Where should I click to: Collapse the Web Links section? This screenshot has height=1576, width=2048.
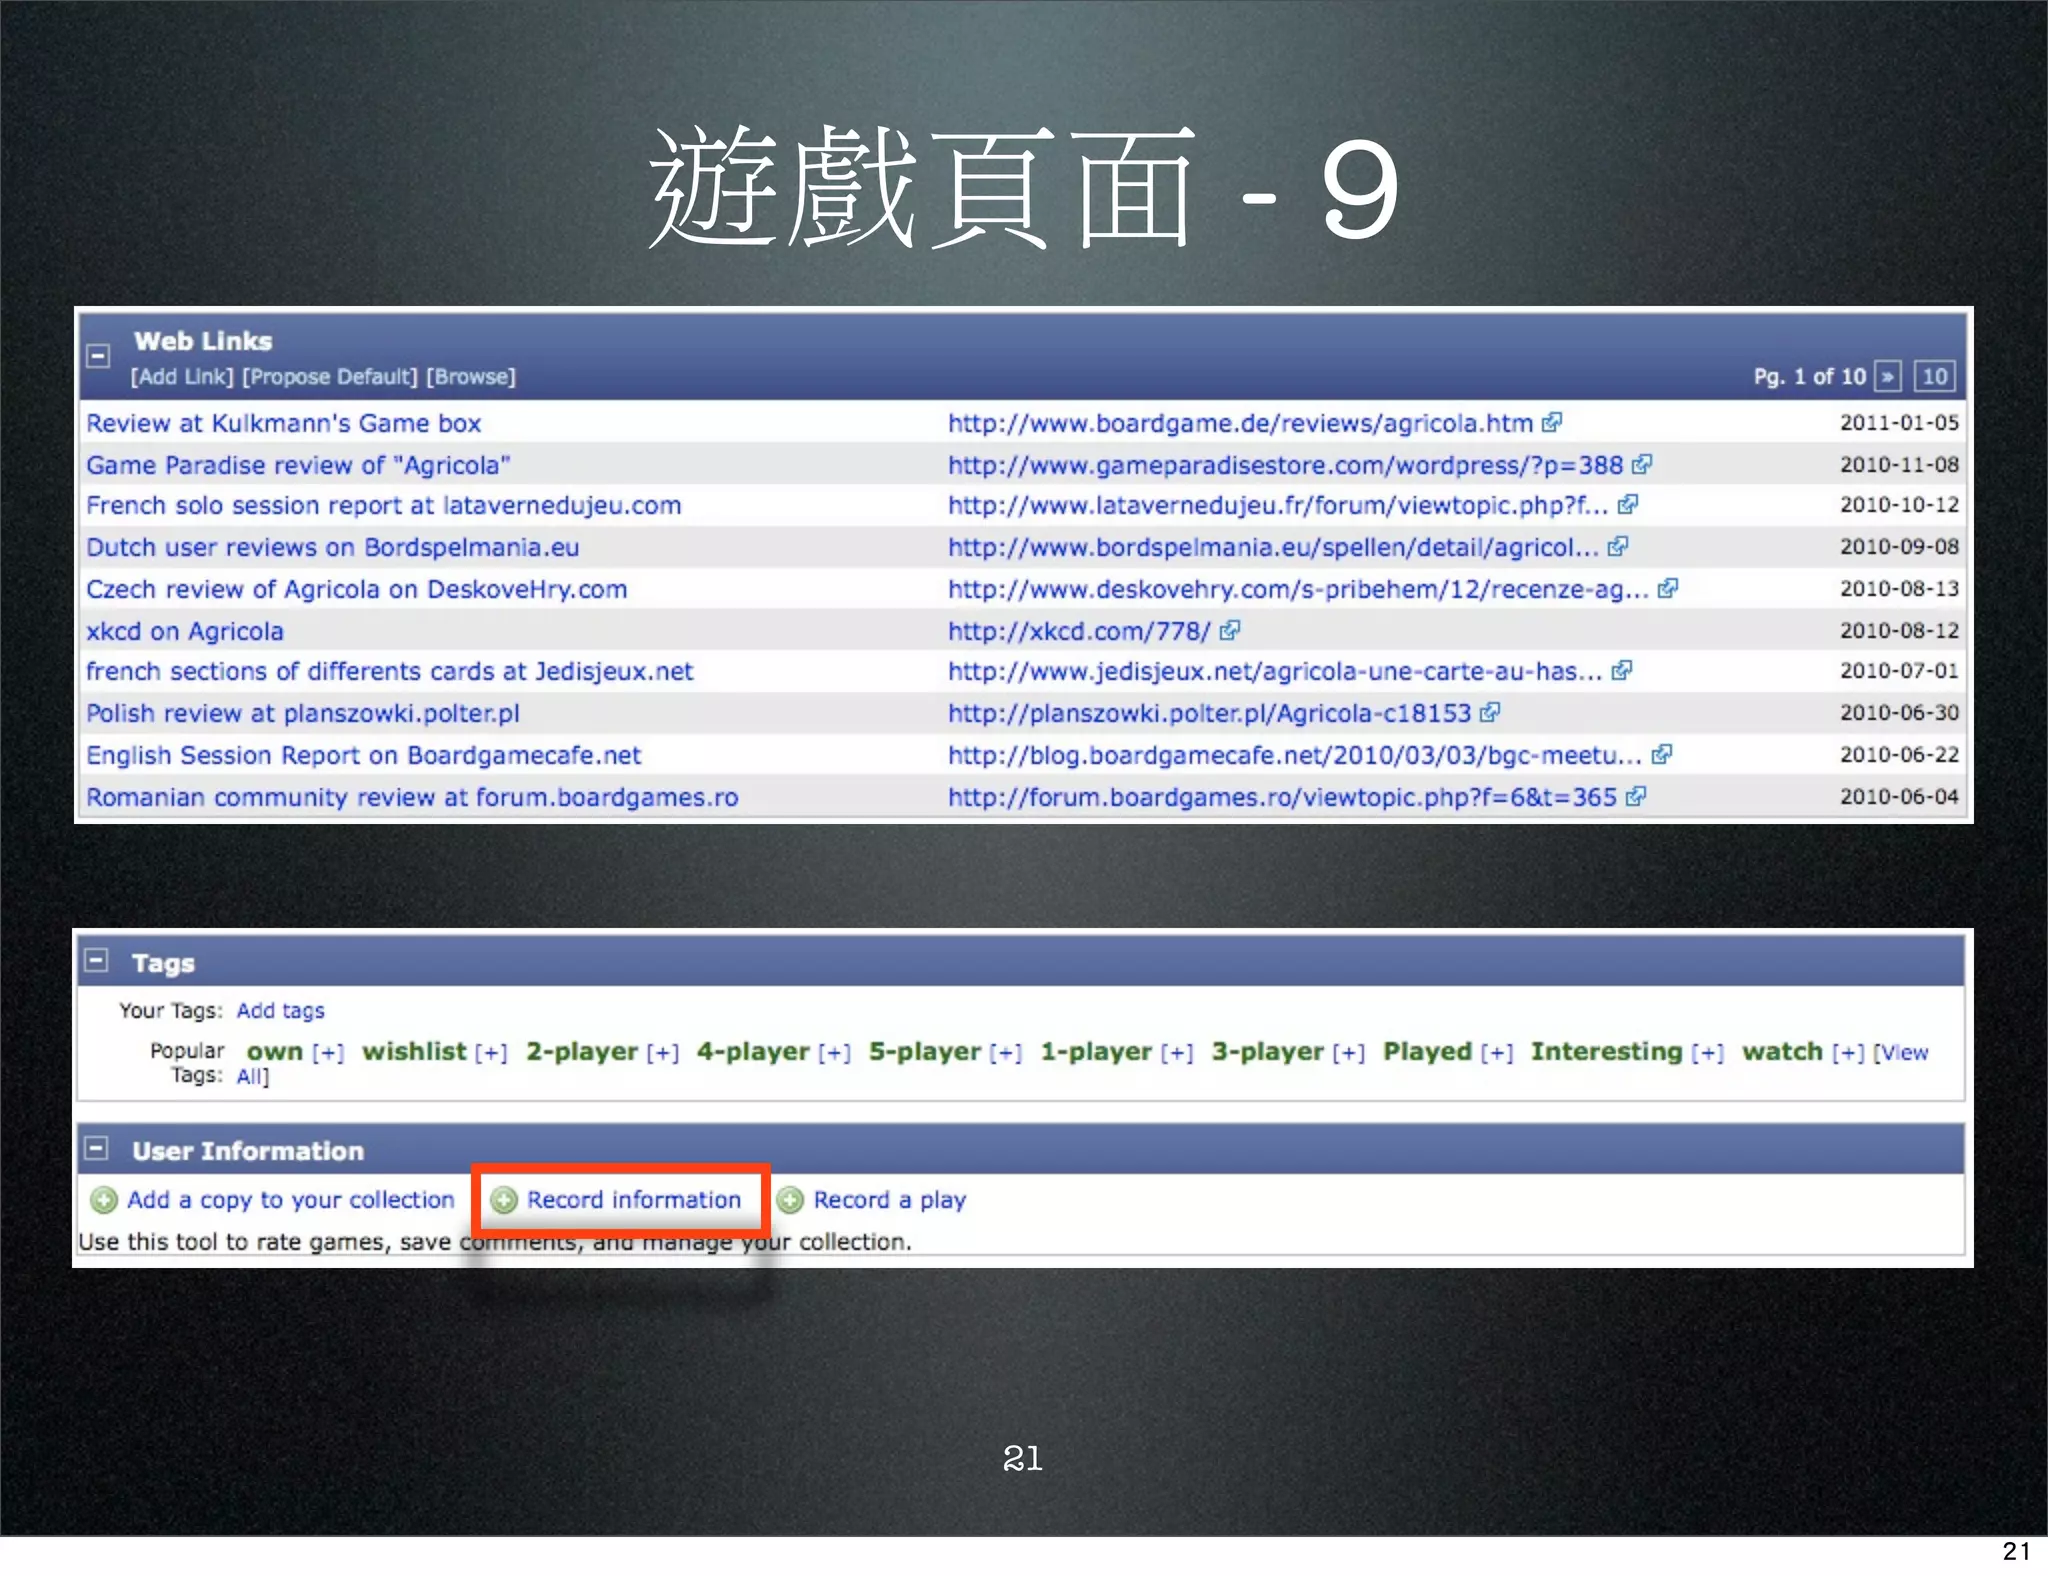[98, 356]
